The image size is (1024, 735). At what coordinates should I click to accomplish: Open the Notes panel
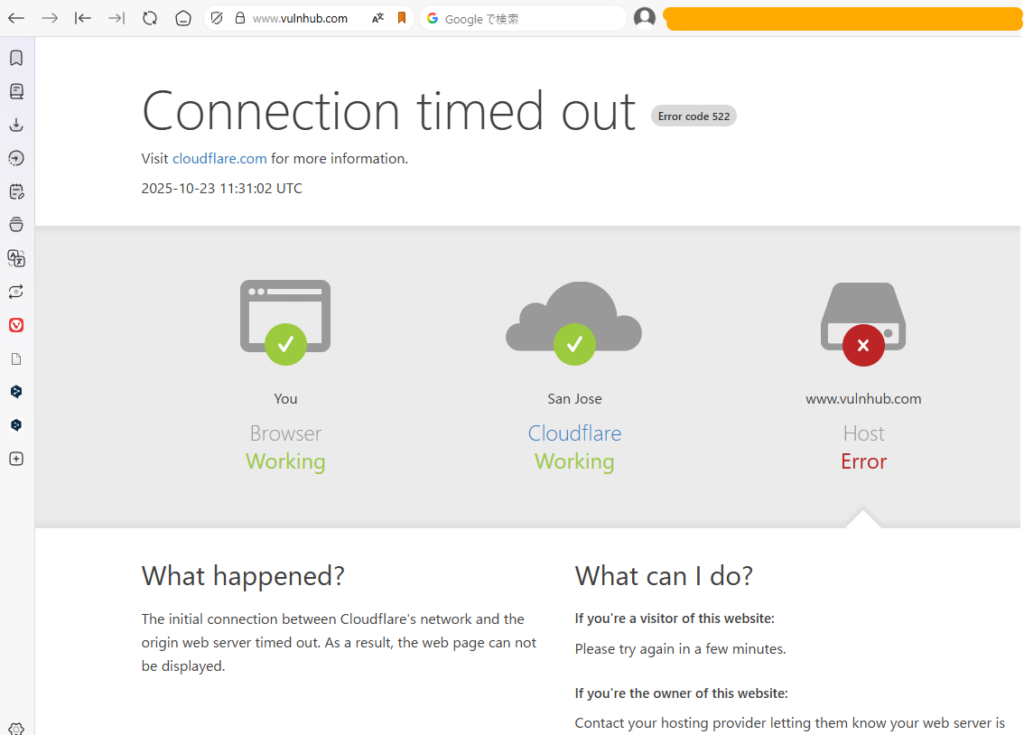(x=16, y=191)
